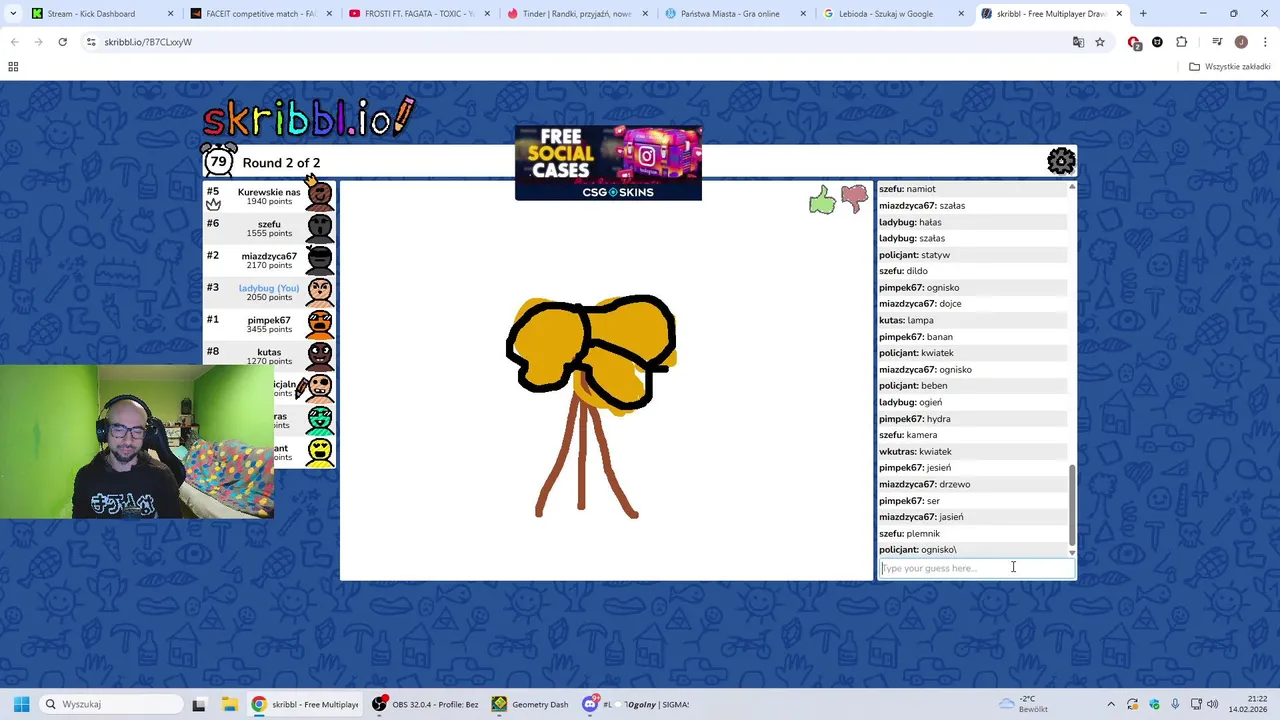Click the thumbs up like icon

pos(822,200)
